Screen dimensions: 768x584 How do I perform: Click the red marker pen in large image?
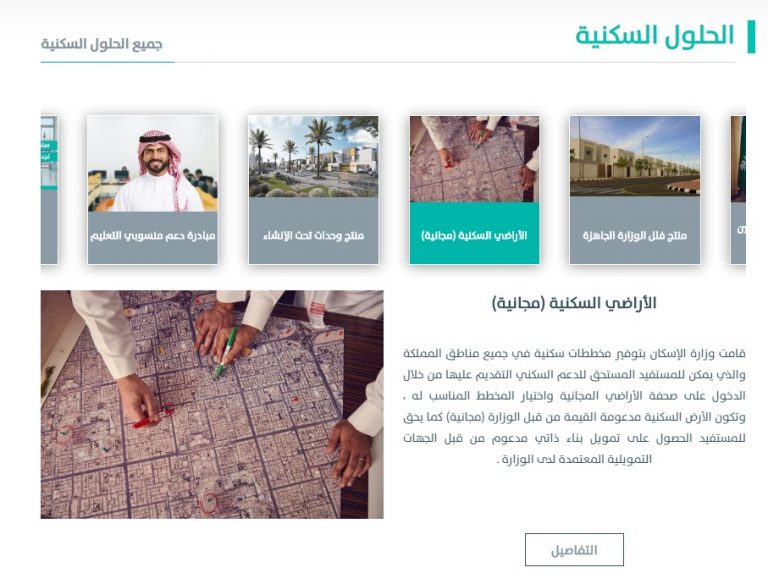pos(153,419)
